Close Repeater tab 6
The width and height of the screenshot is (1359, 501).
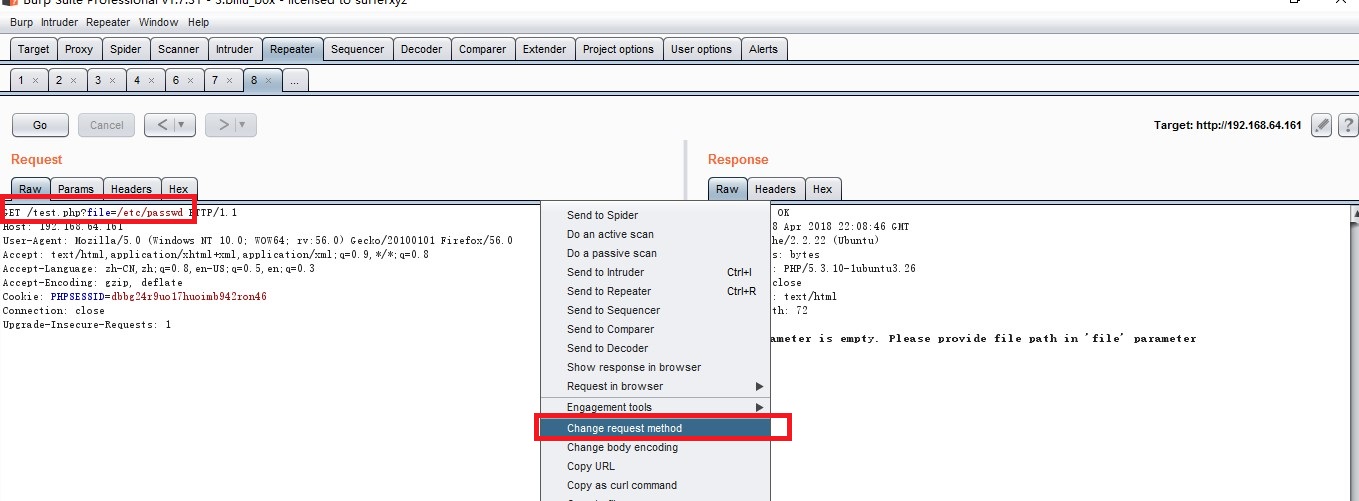(x=190, y=81)
